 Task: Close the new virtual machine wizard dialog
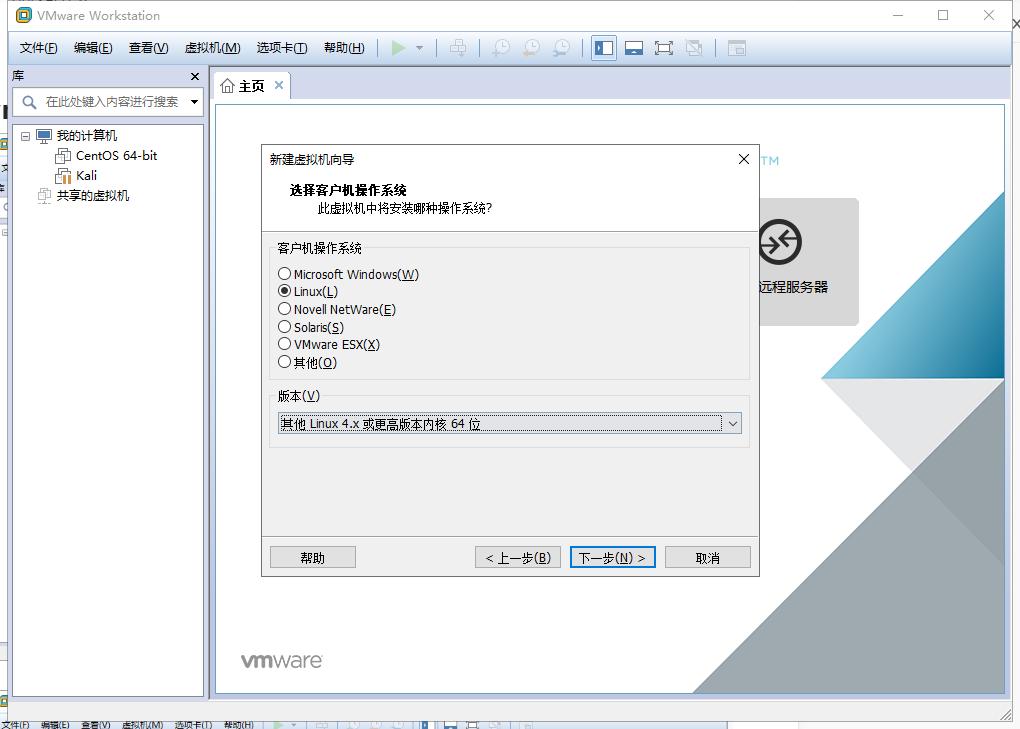click(x=744, y=159)
